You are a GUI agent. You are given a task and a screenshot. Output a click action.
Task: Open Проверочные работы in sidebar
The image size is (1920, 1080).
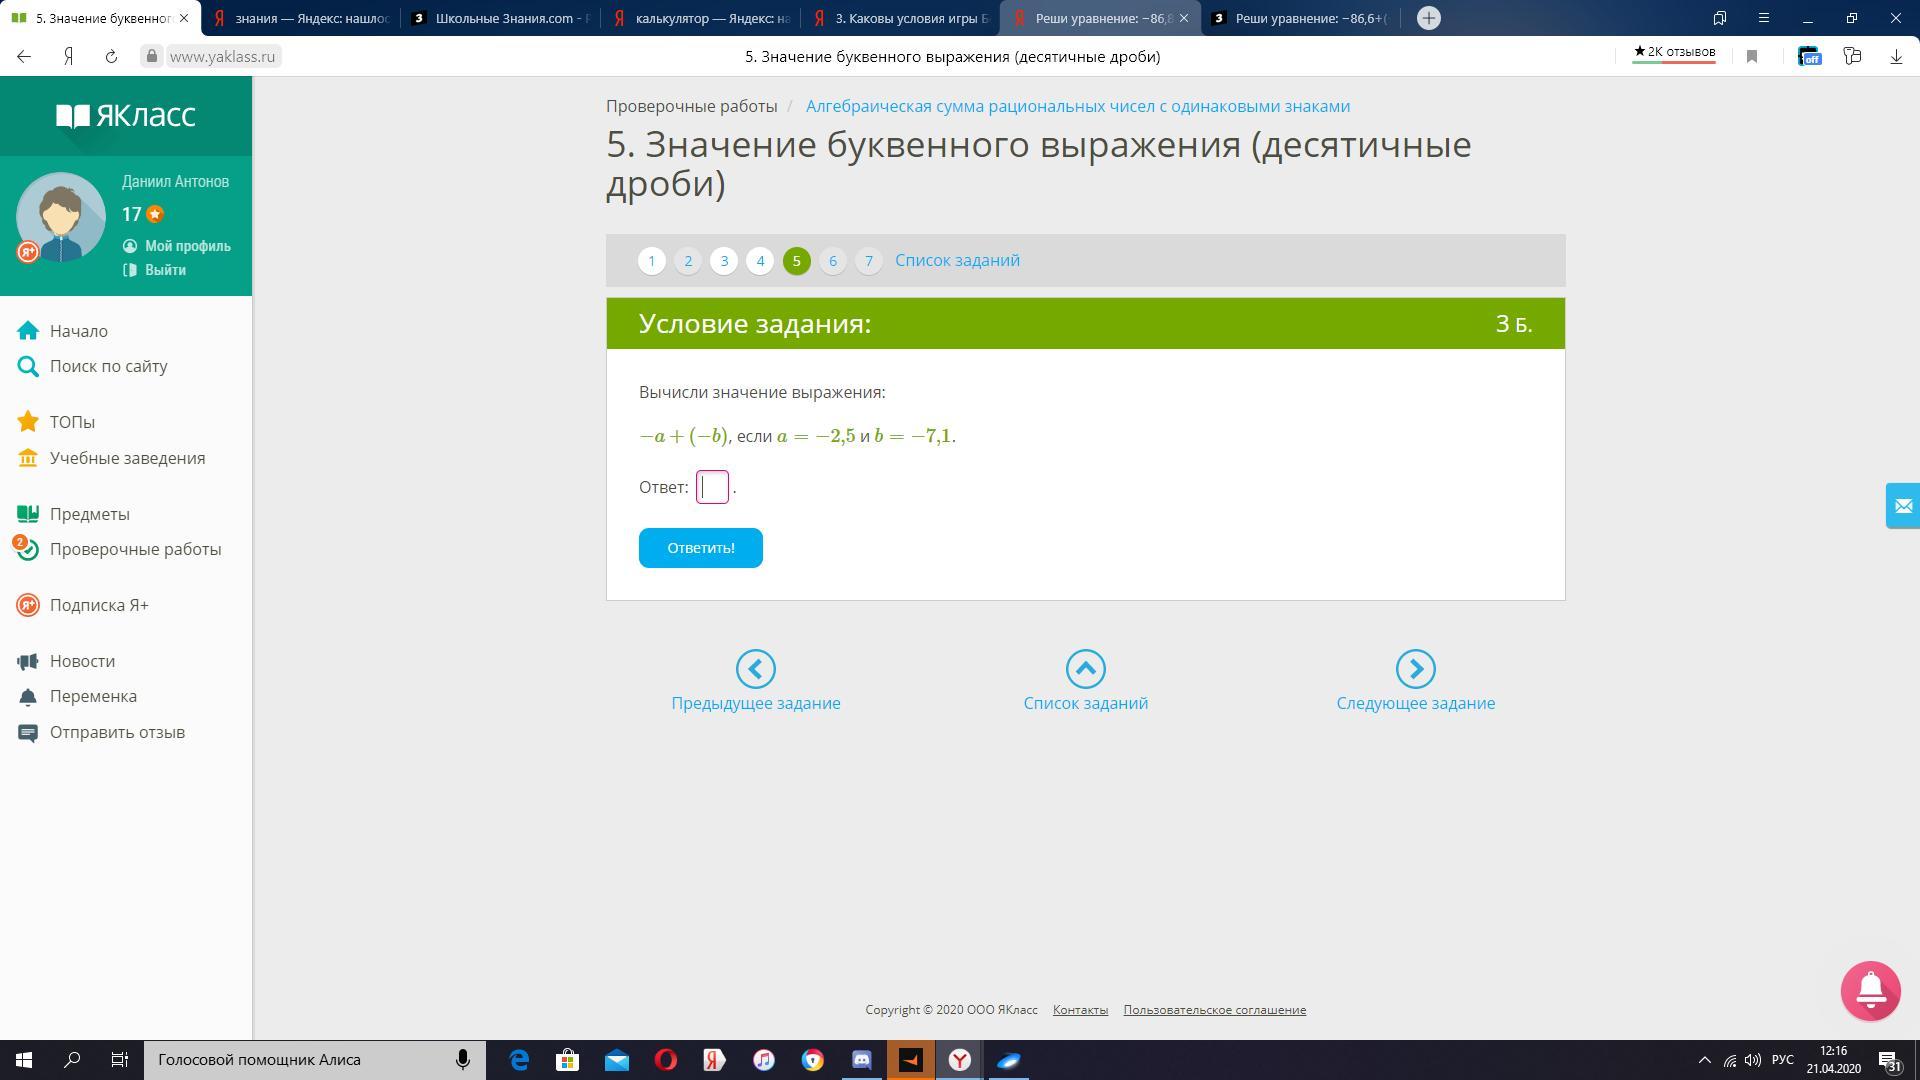(x=135, y=549)
